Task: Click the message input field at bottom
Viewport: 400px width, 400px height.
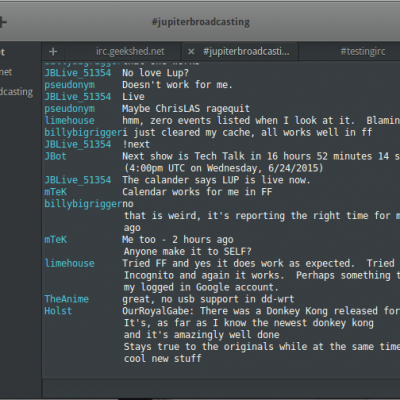Action: point(221,389)
